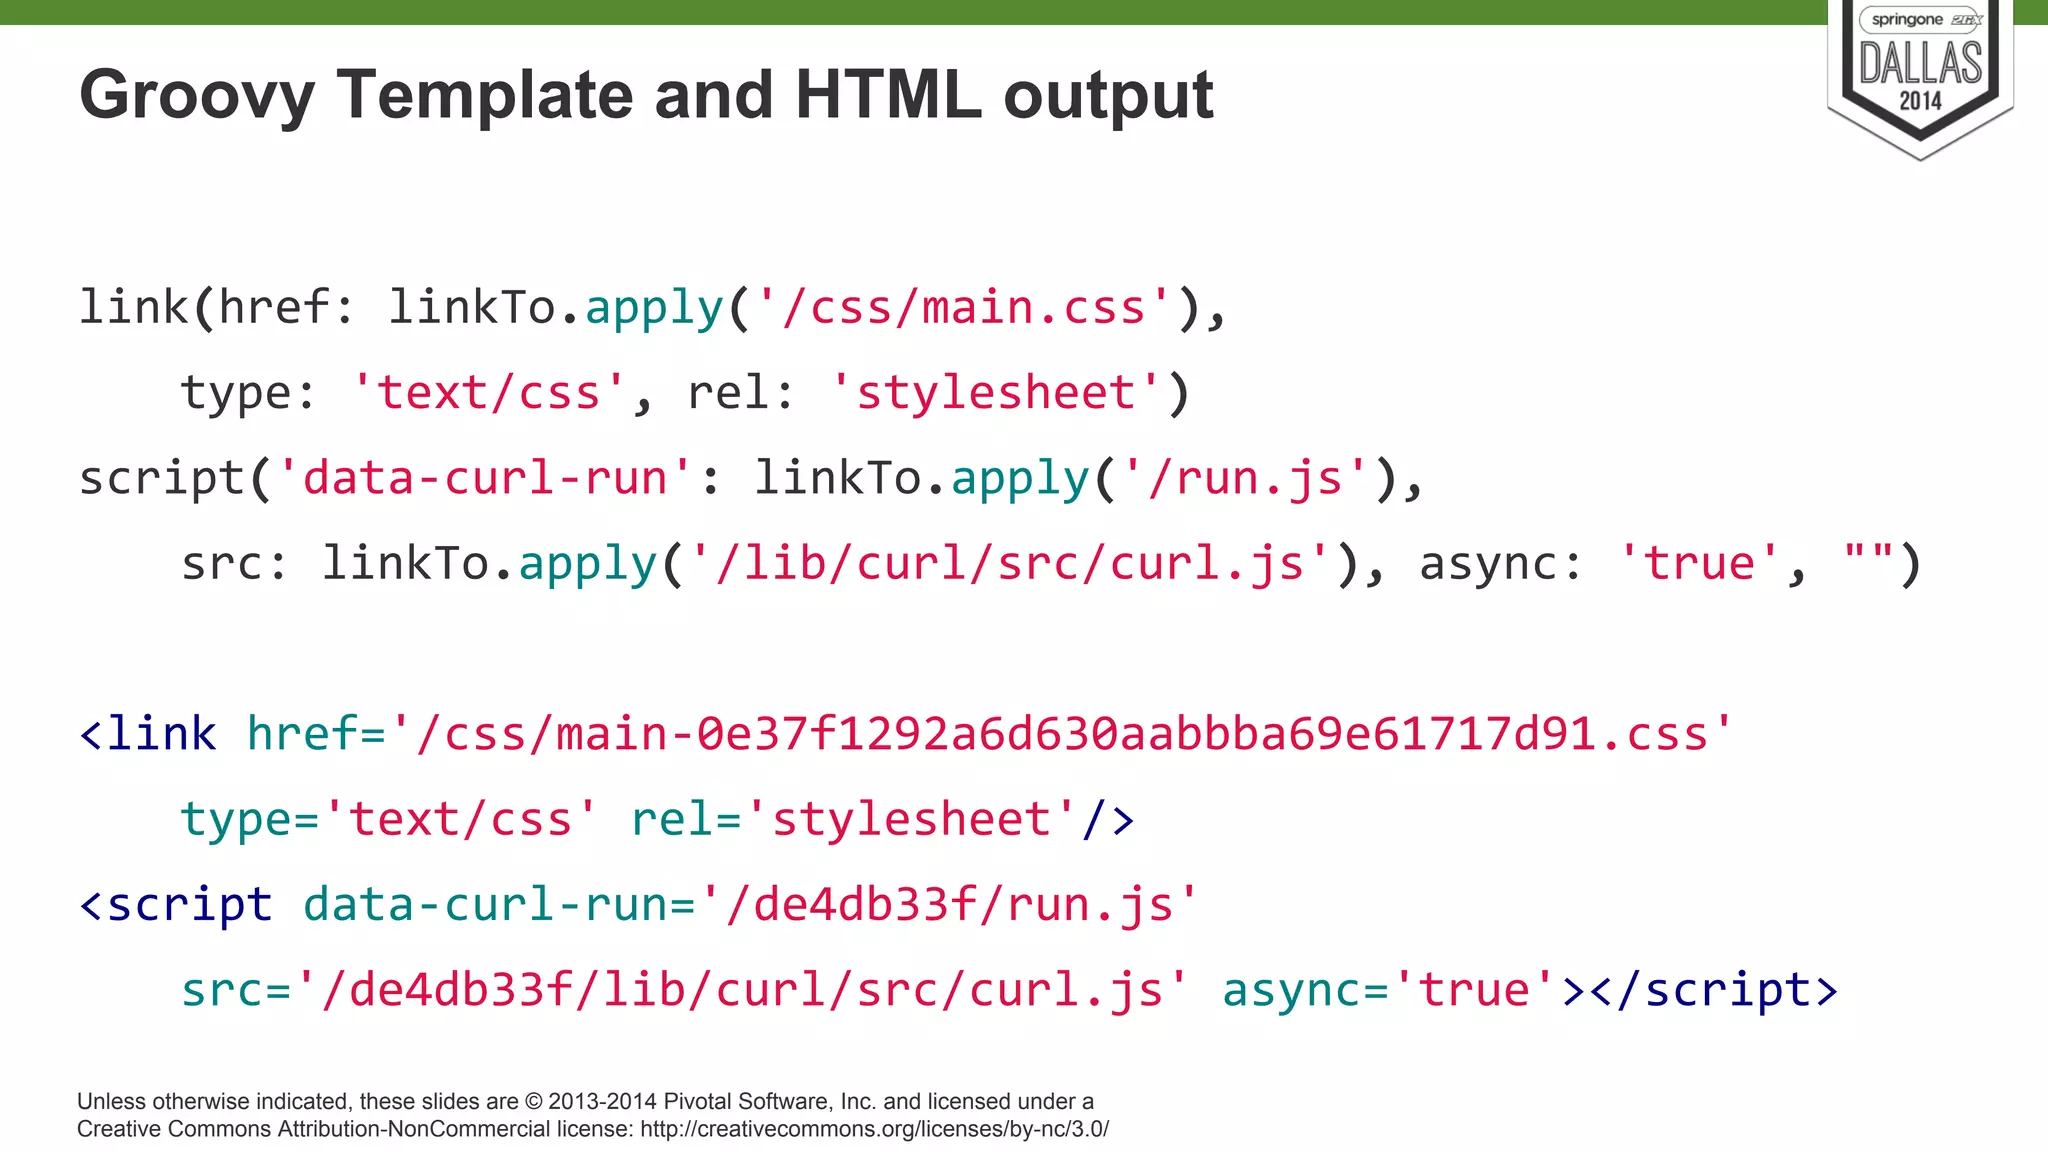2048x1152 pixels.
Task: Click the async 'true' value in the template
Action: click(x=1699, y=564)
